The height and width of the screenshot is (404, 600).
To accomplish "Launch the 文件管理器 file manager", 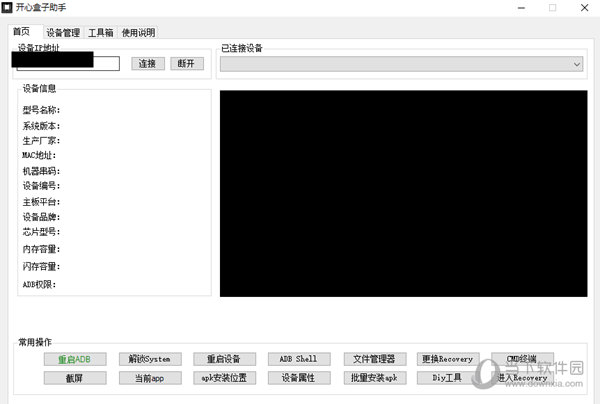I will tap(373, 359).
